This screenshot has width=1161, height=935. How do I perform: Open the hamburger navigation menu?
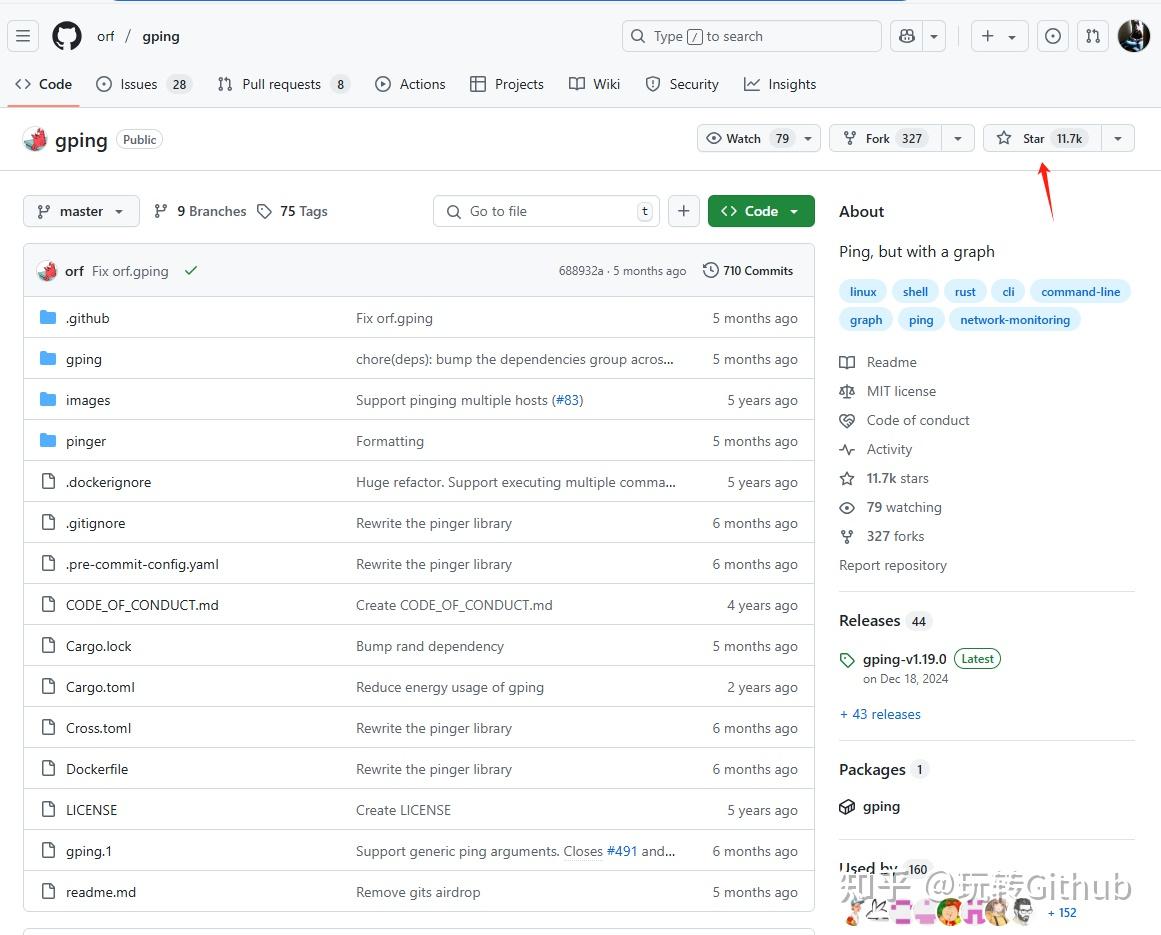click(x=23, y=36)
